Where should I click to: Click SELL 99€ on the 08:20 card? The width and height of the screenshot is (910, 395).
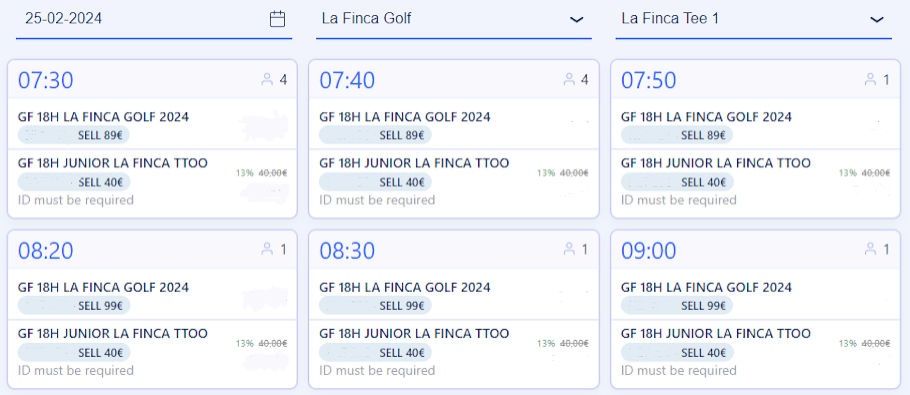tap(74, 306)
